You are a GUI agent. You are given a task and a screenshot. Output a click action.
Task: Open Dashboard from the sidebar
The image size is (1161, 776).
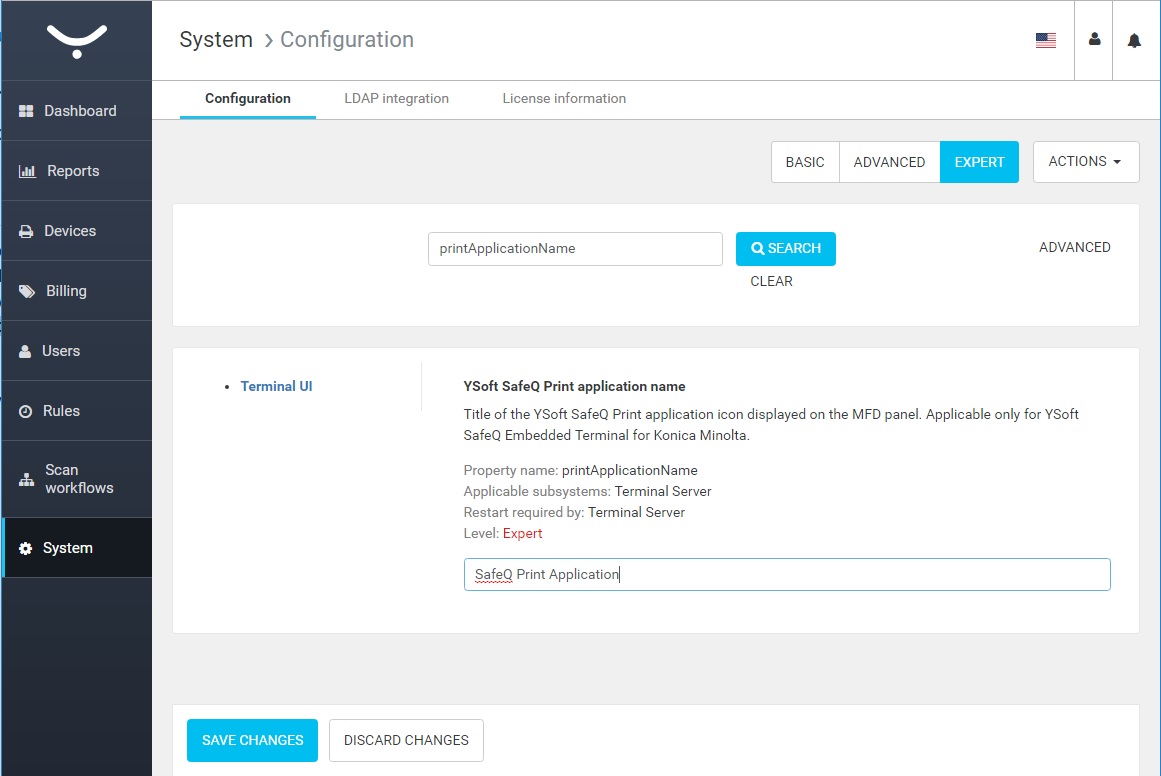(79, 111)
